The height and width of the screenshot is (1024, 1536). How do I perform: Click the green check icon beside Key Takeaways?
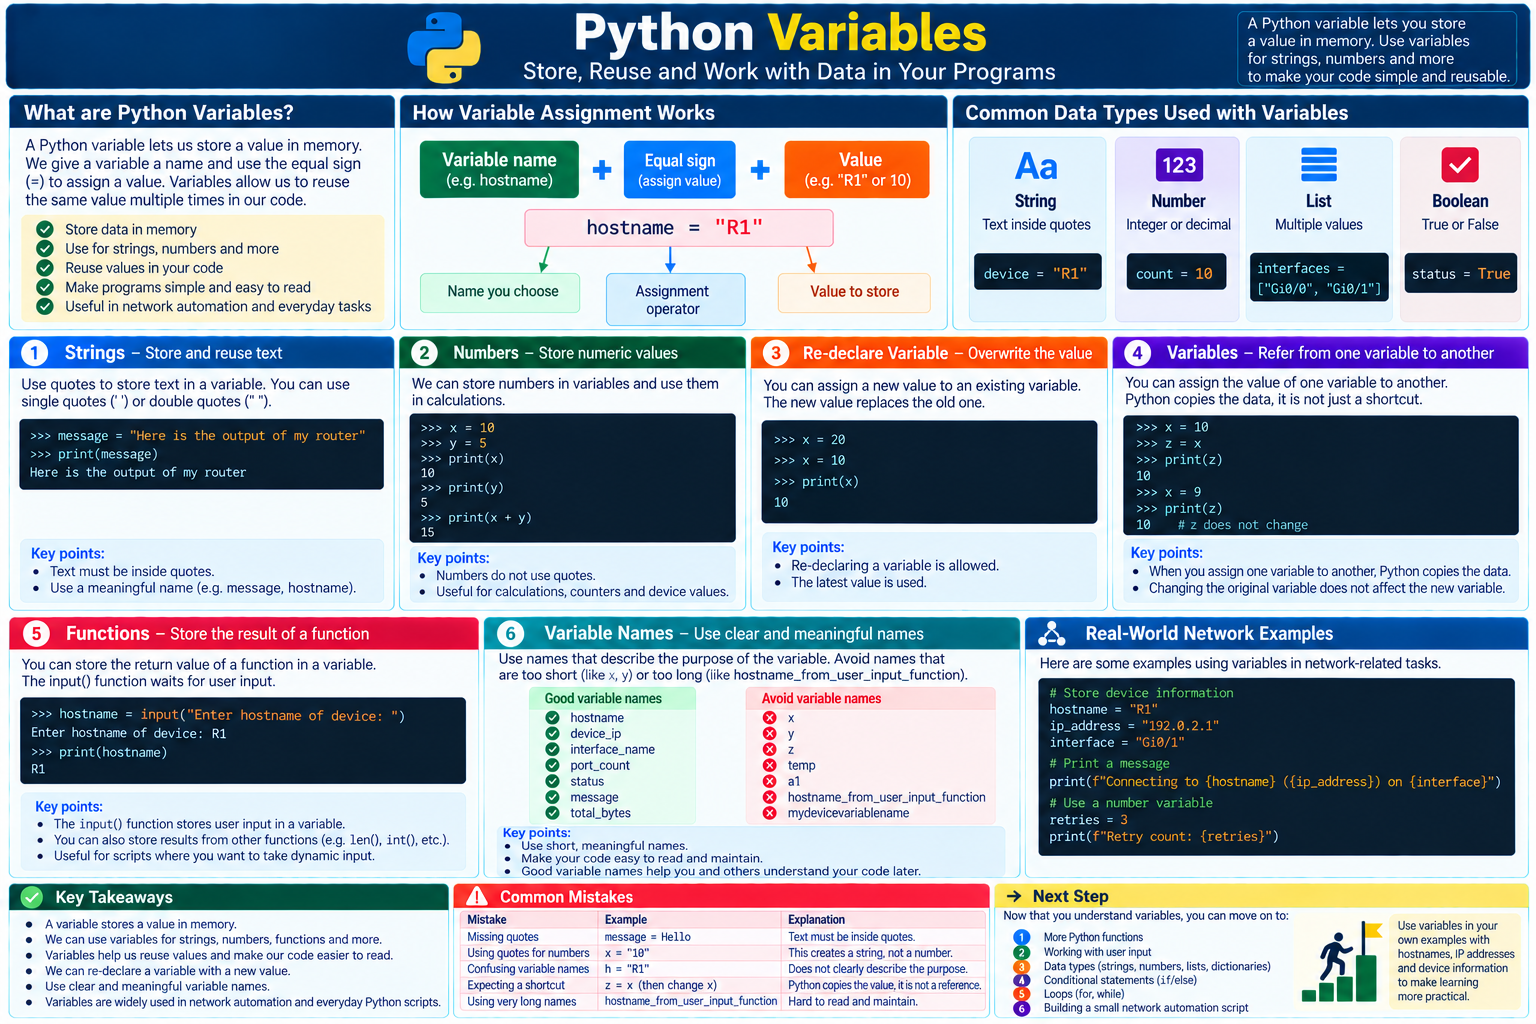pos(32,897)
